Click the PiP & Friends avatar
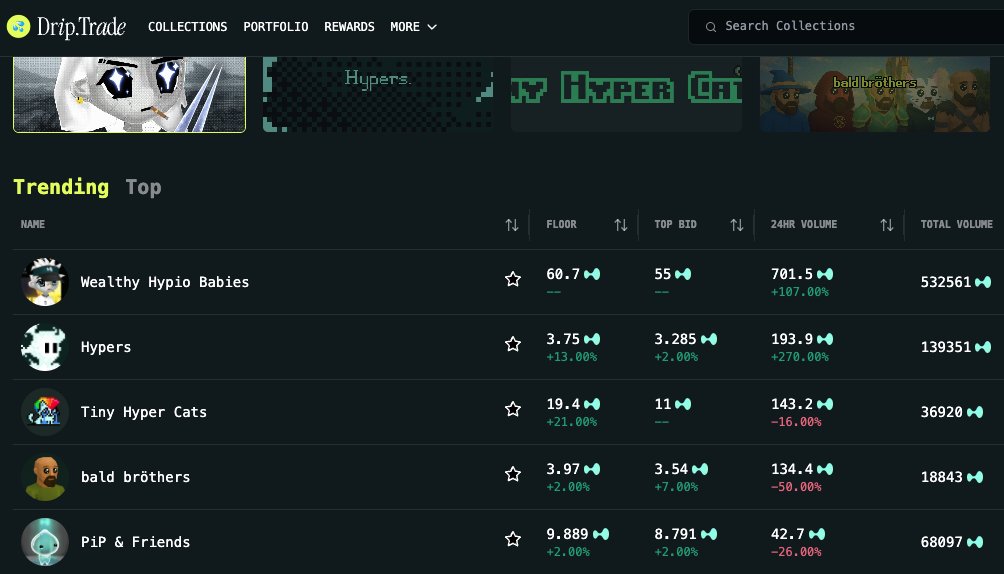1004x574 pixels. point(45,542)
